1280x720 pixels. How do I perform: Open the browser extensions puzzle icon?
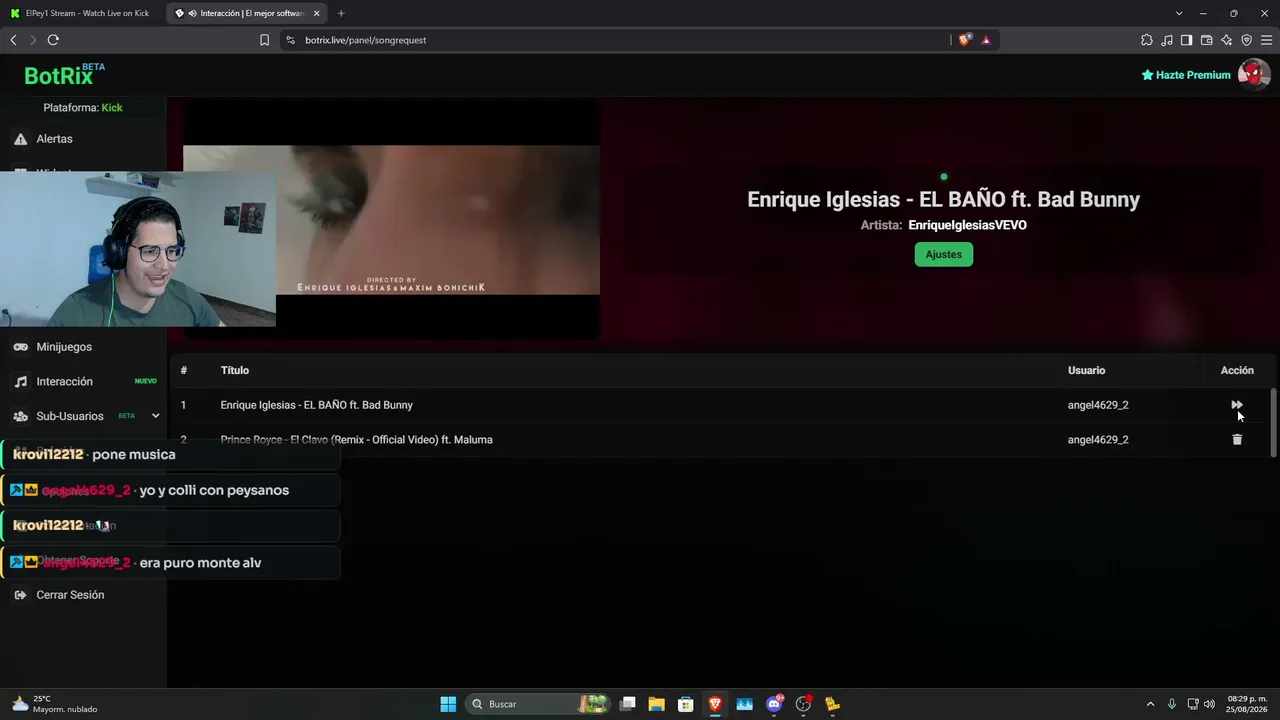click(x=1147, y=40)
